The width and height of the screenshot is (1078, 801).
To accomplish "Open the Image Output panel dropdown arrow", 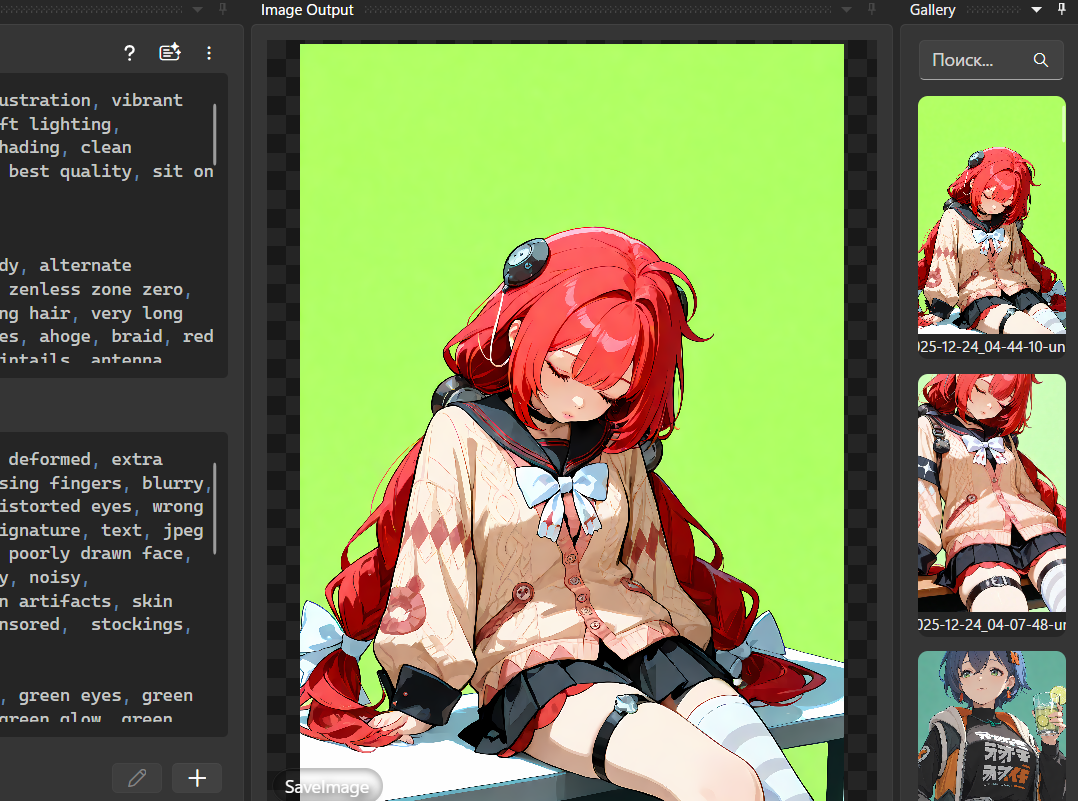I will click(847, 10).
